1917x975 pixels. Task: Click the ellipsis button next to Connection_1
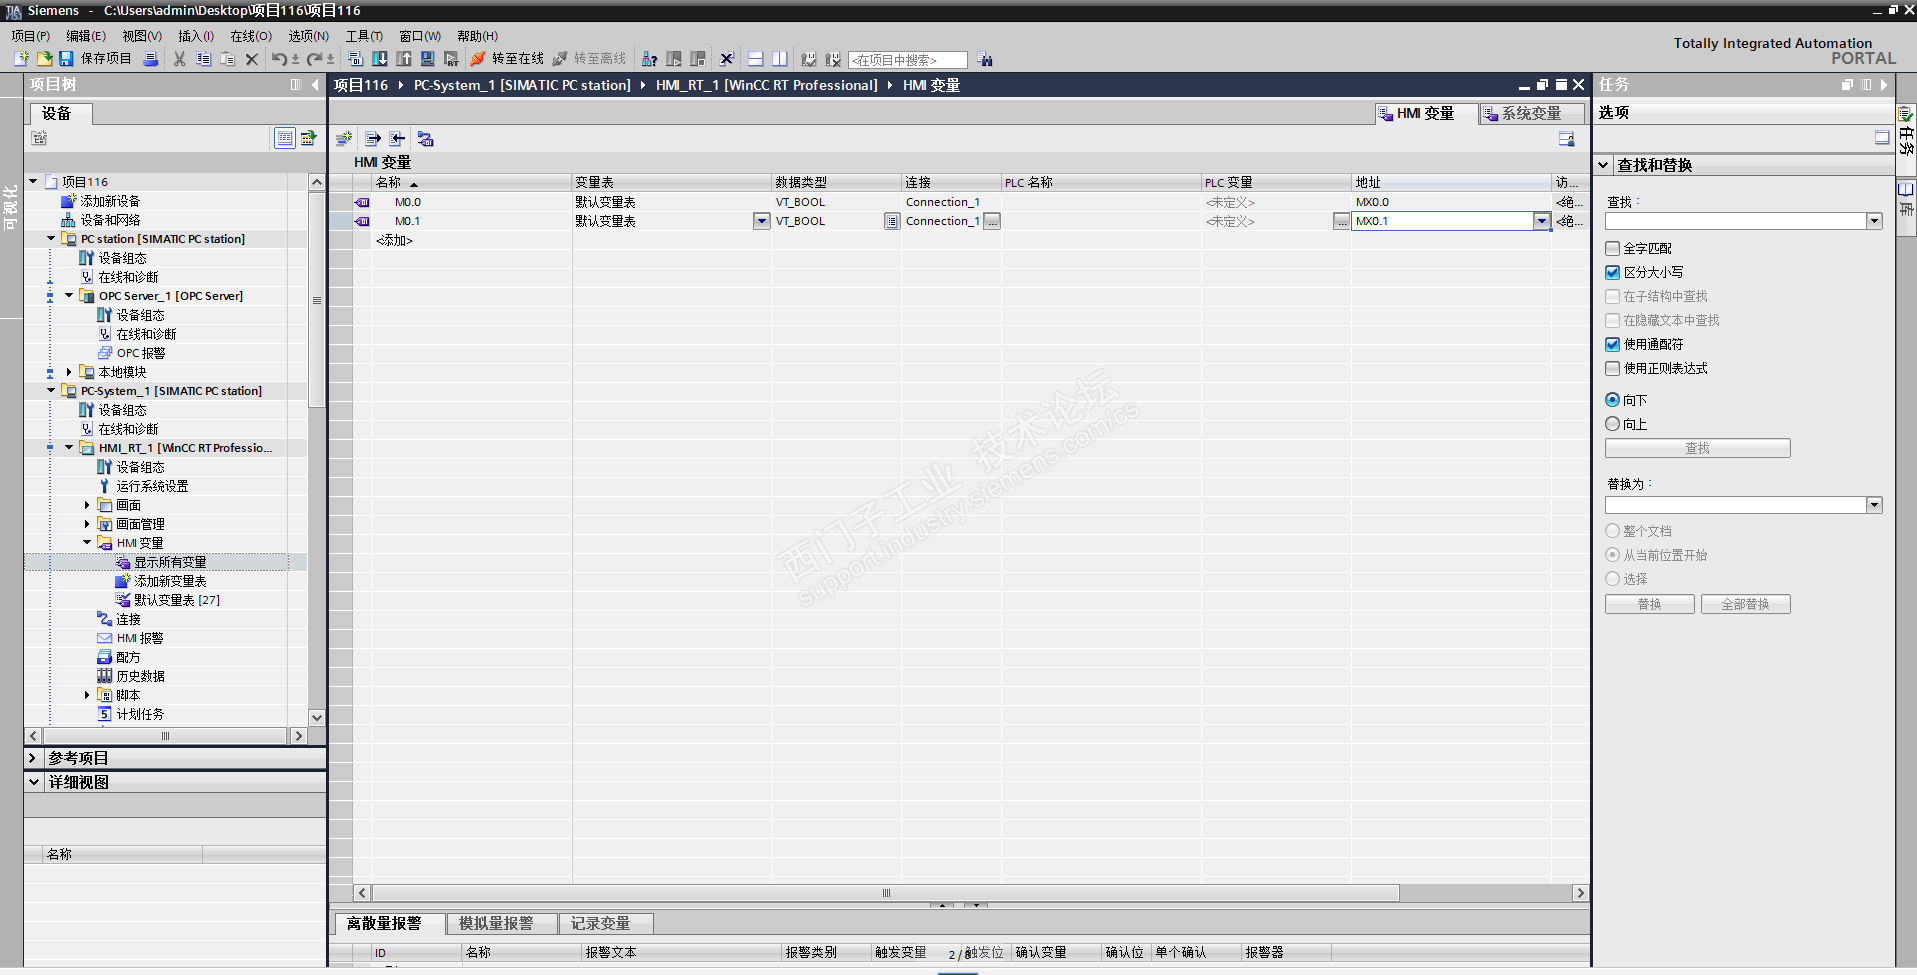pyautogui.click(x=992, y=221)
